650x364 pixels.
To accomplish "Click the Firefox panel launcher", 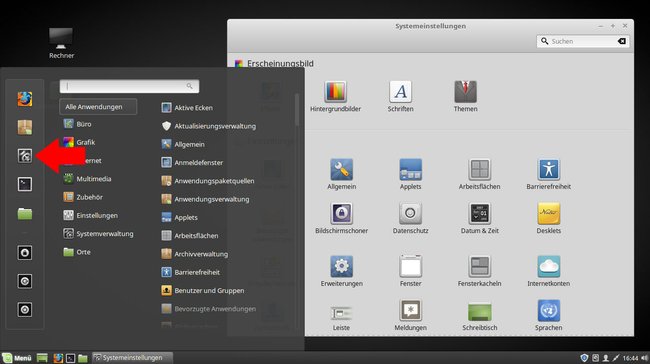I will point(58,358).
